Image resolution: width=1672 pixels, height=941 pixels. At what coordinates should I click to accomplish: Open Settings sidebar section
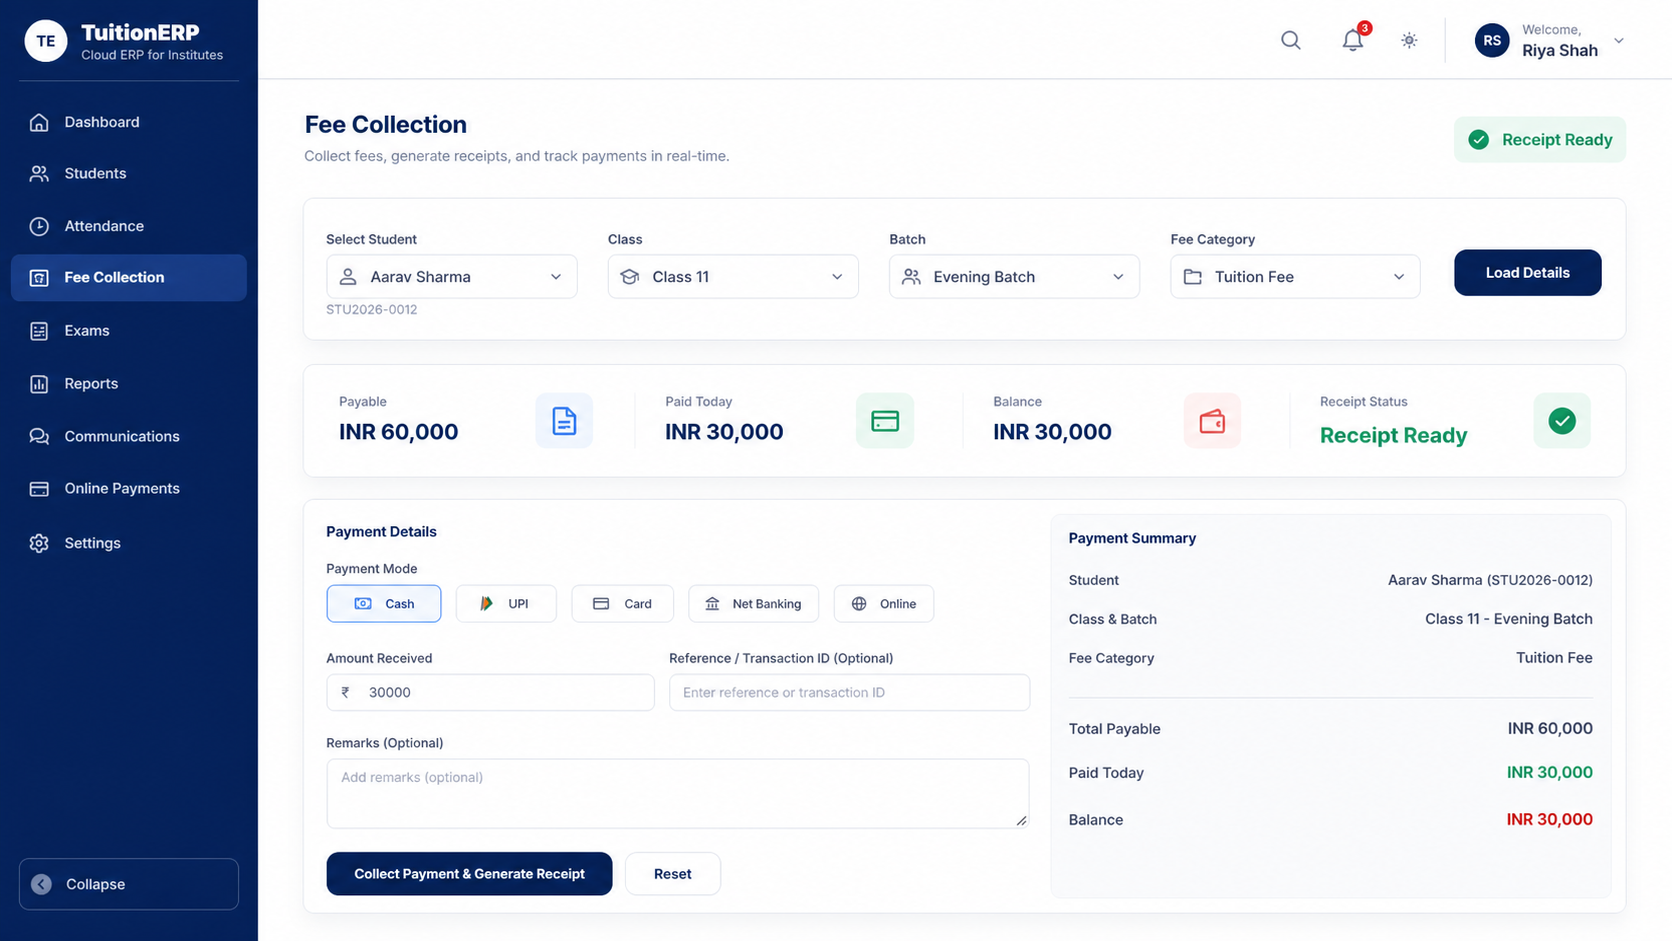[129, 543]
